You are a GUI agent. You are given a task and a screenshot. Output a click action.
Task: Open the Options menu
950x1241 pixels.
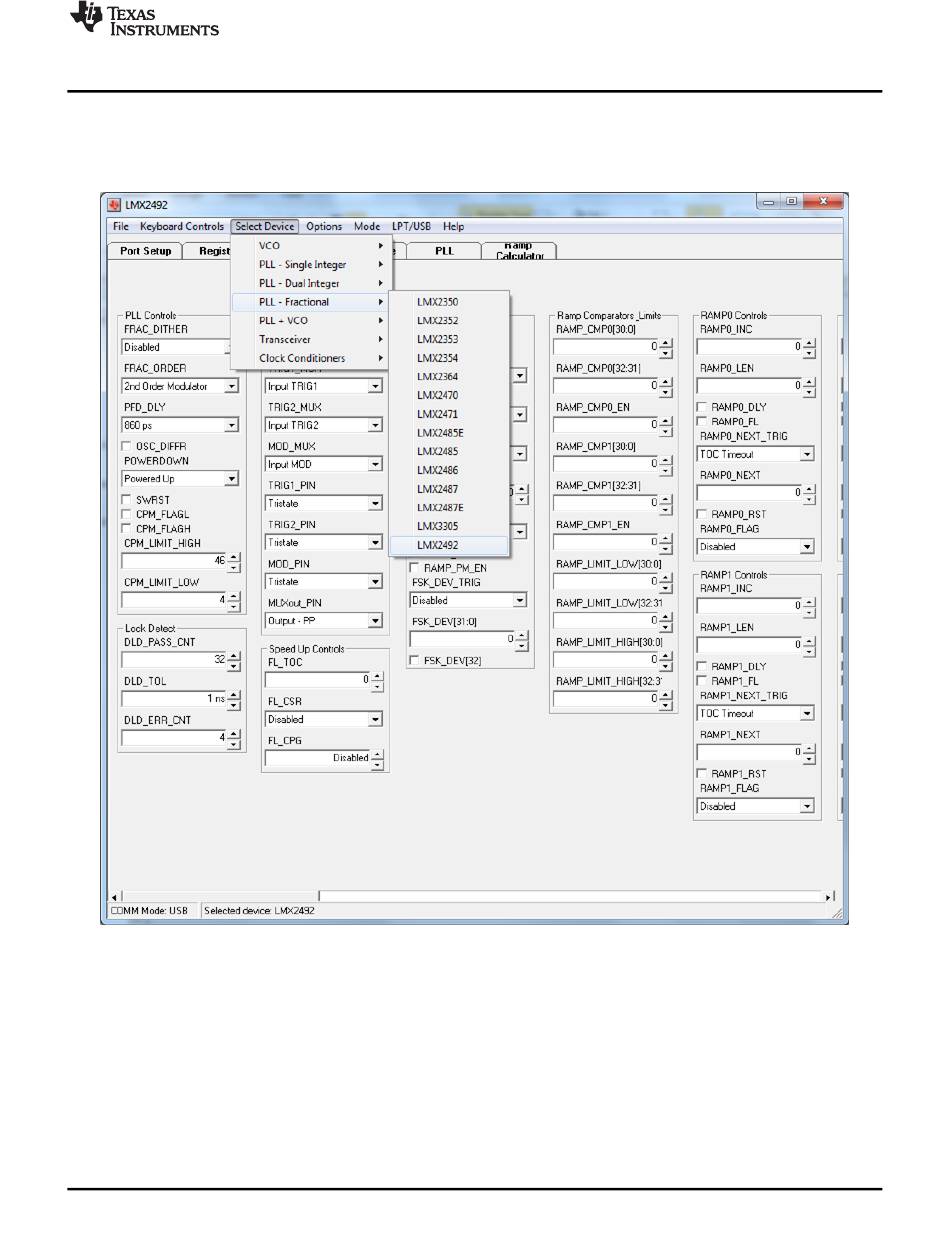point(324,227)
